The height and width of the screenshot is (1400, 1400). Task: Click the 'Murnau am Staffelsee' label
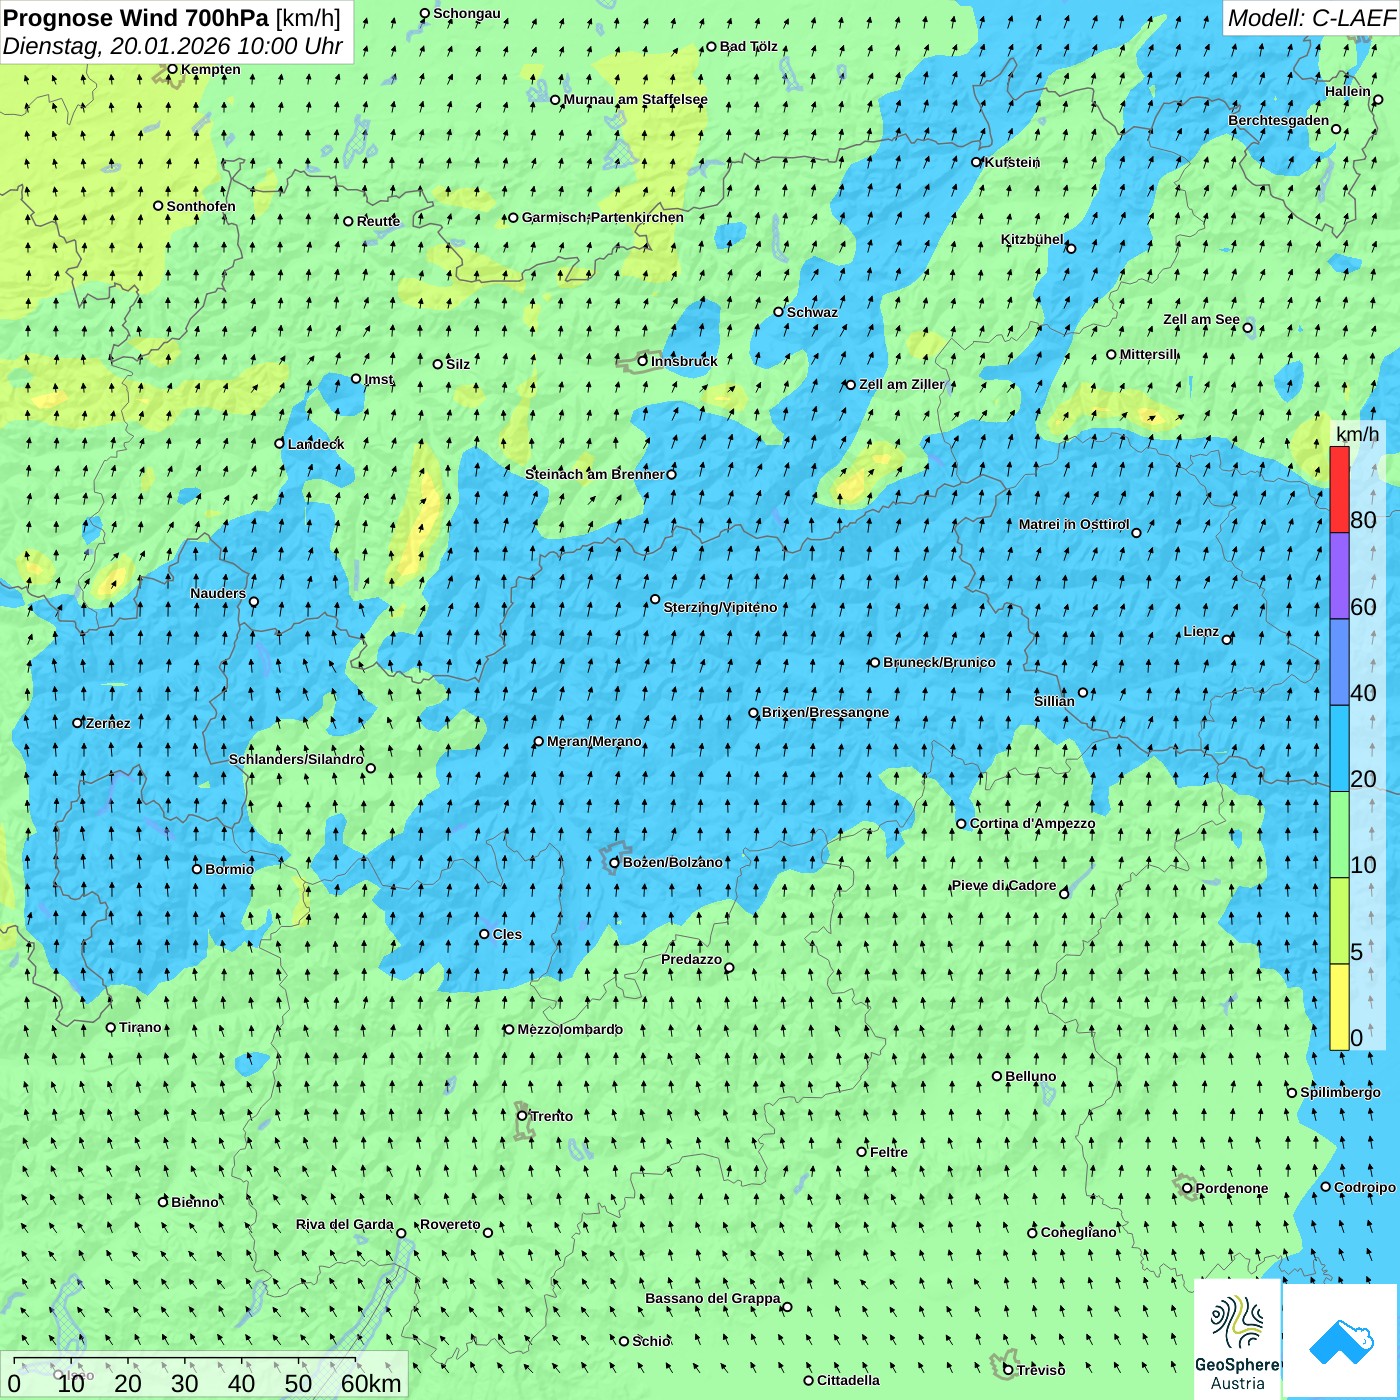tap(636, 99)
